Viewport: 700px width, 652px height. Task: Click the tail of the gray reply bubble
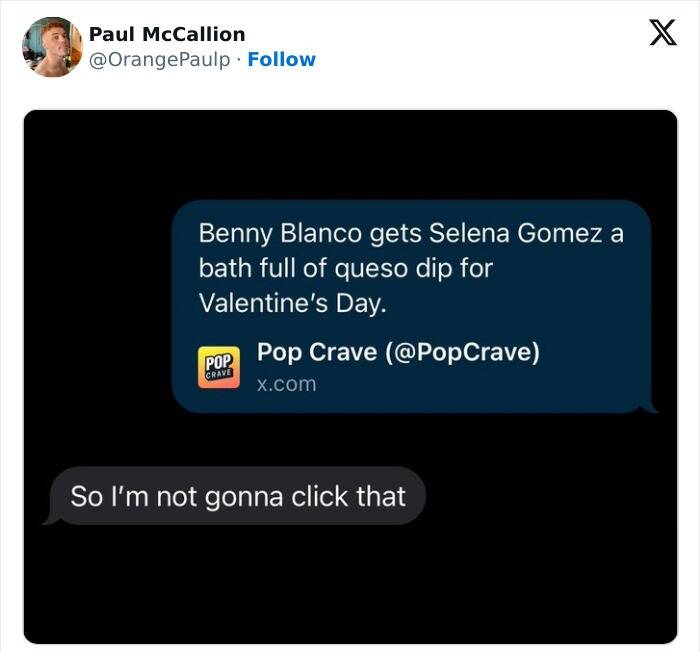pyautogui.click(x=47, y=519)
